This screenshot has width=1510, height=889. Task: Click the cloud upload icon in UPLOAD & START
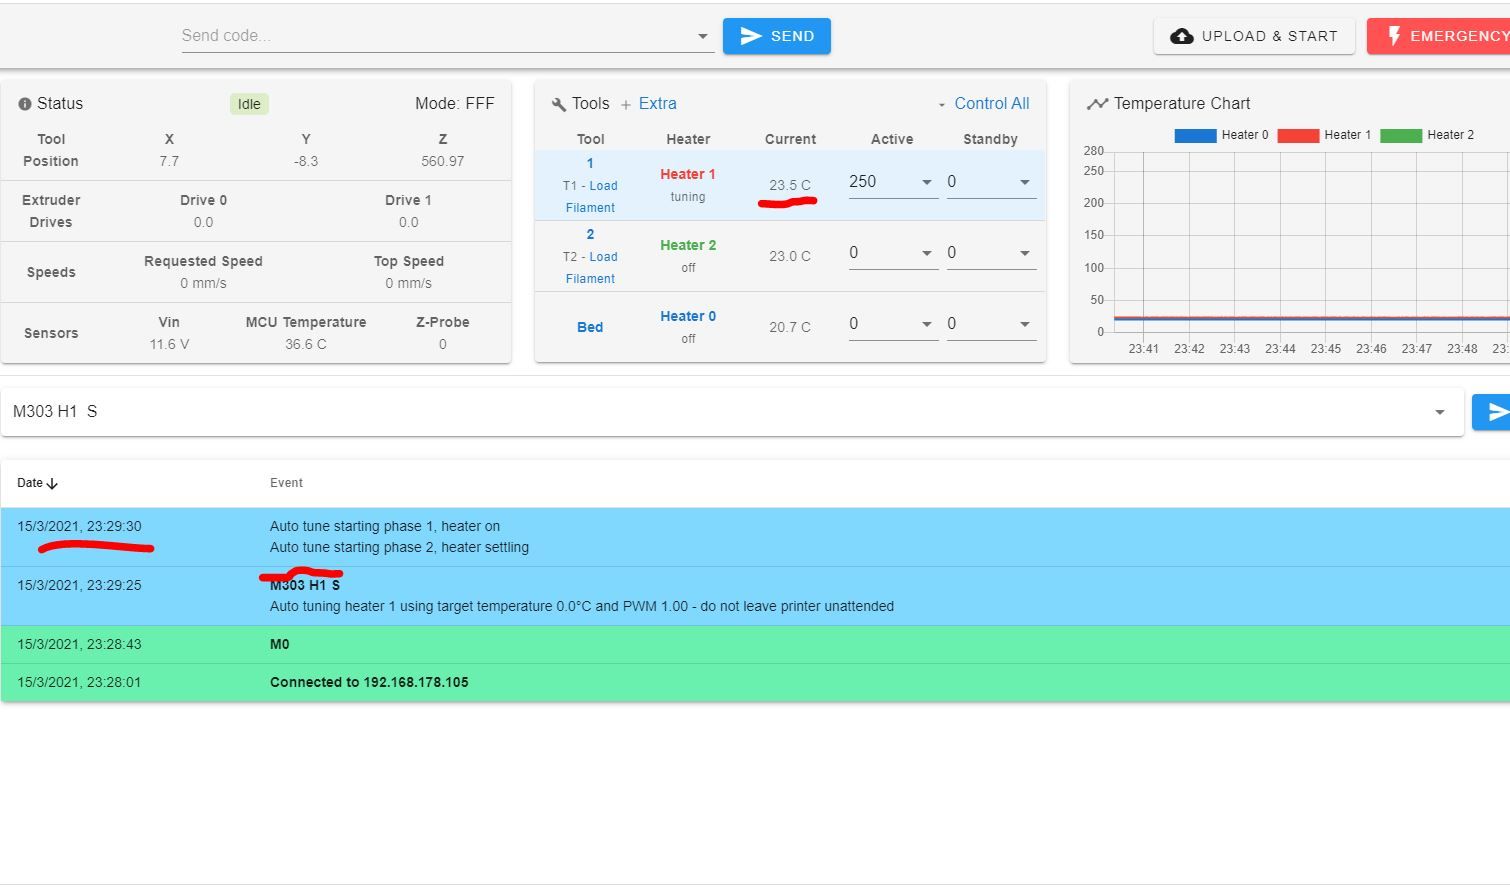(1181, 36)
